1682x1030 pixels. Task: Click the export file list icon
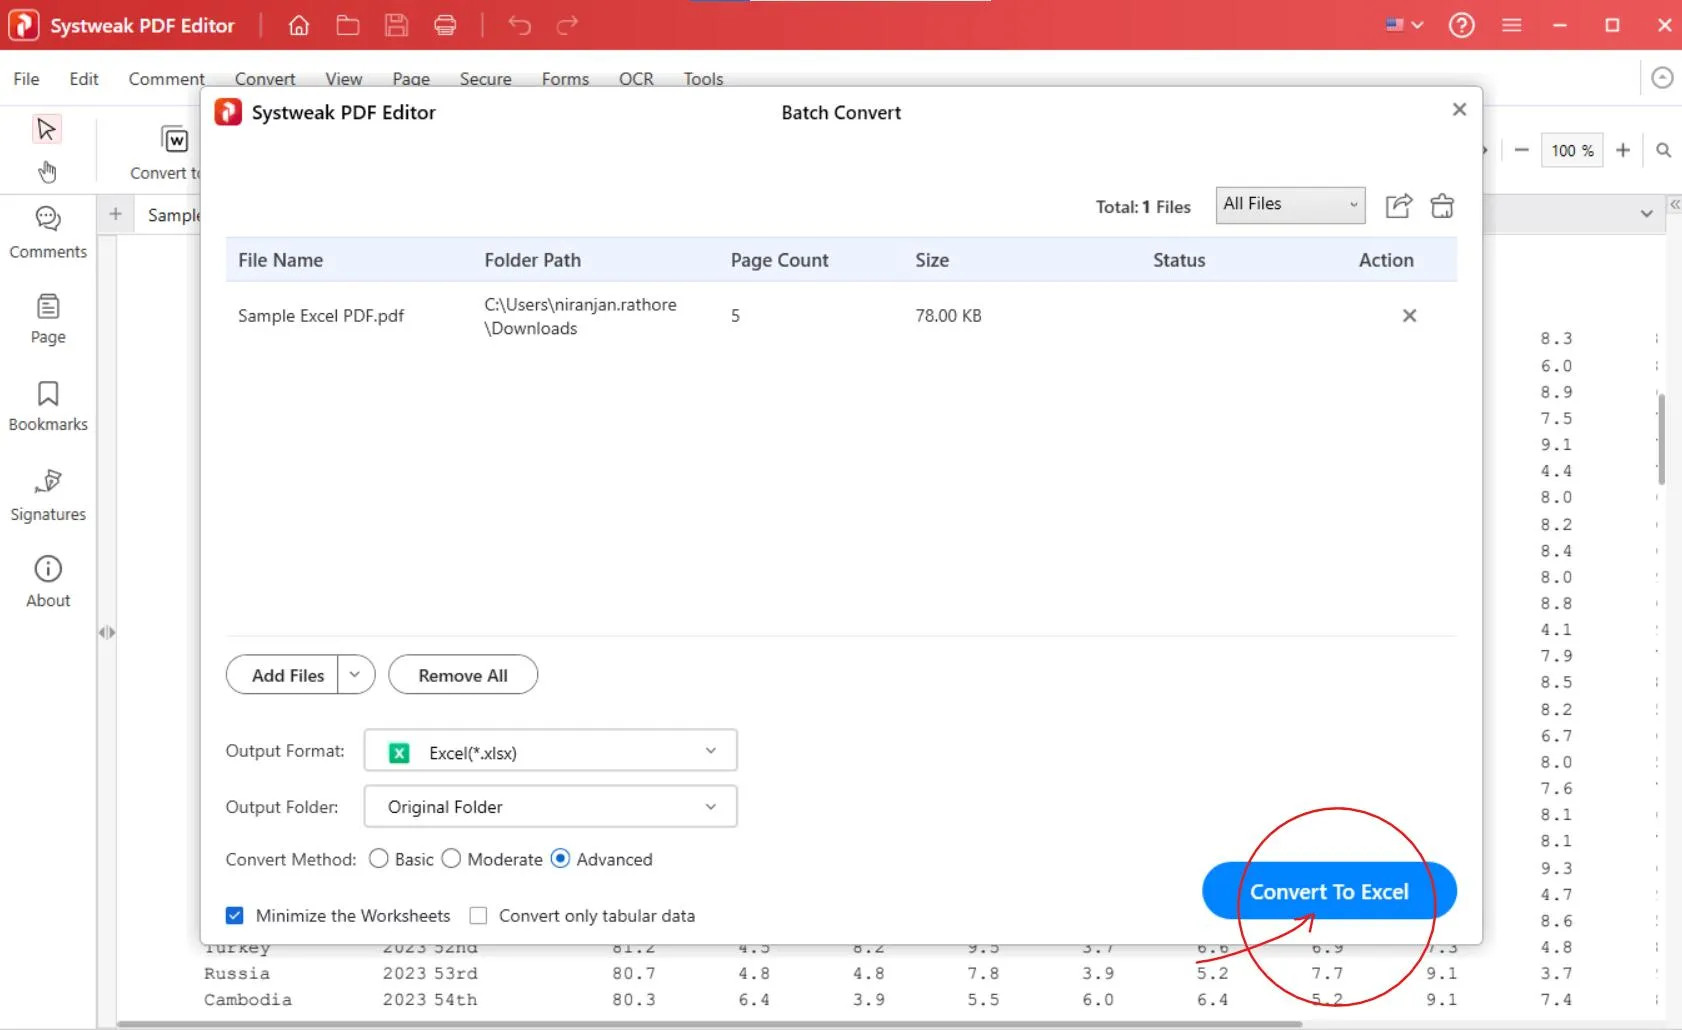tap(1398, 206)
